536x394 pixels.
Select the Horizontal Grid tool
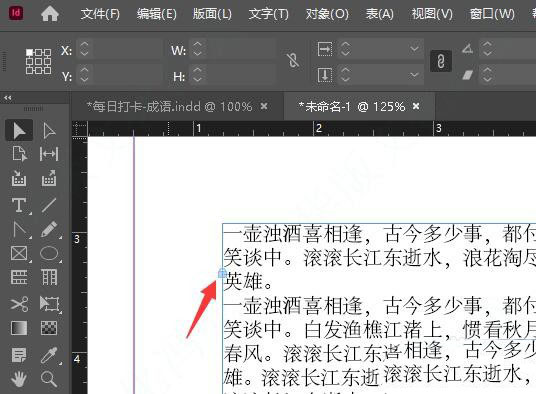coord(19,277)
